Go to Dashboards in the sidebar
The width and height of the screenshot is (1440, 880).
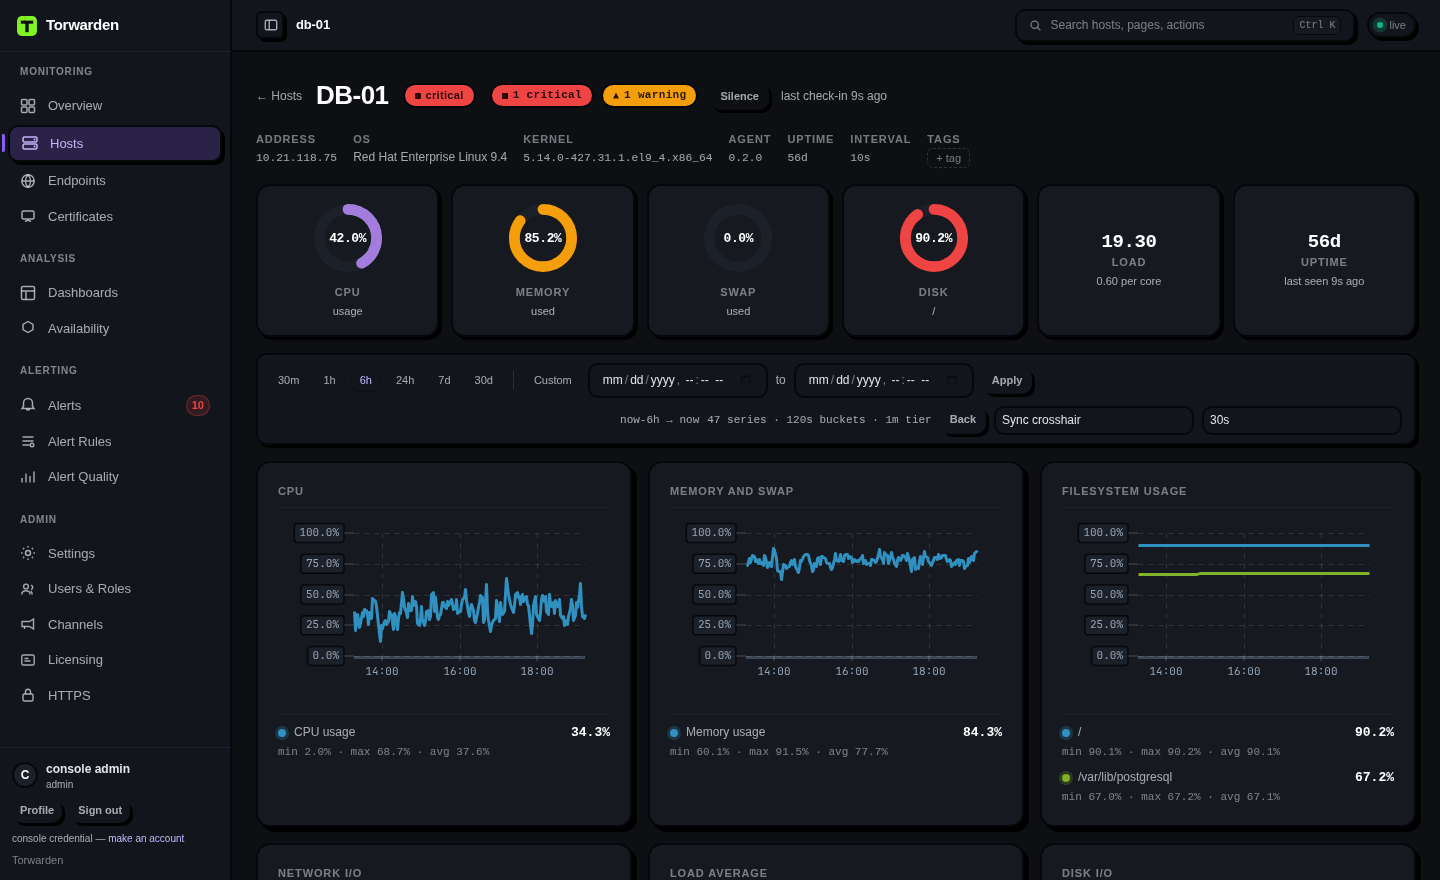point(115,293)
